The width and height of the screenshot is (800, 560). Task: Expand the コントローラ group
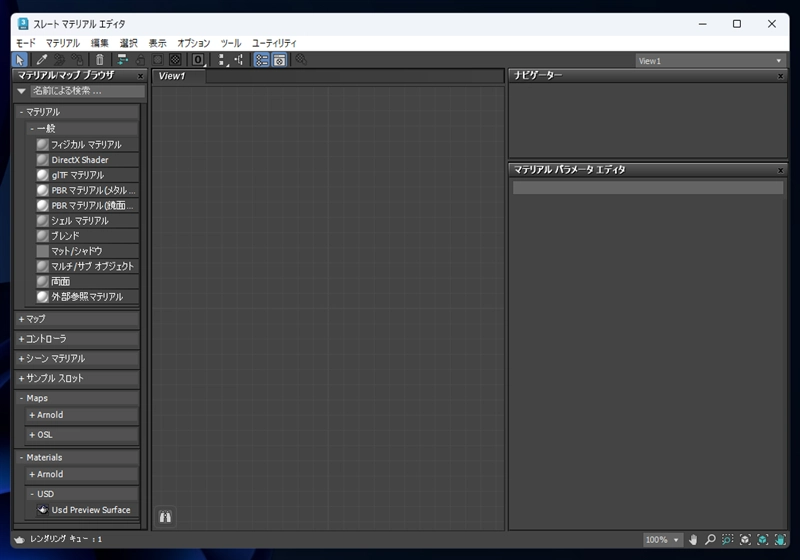pyautogui.click(x=77, y=339)
